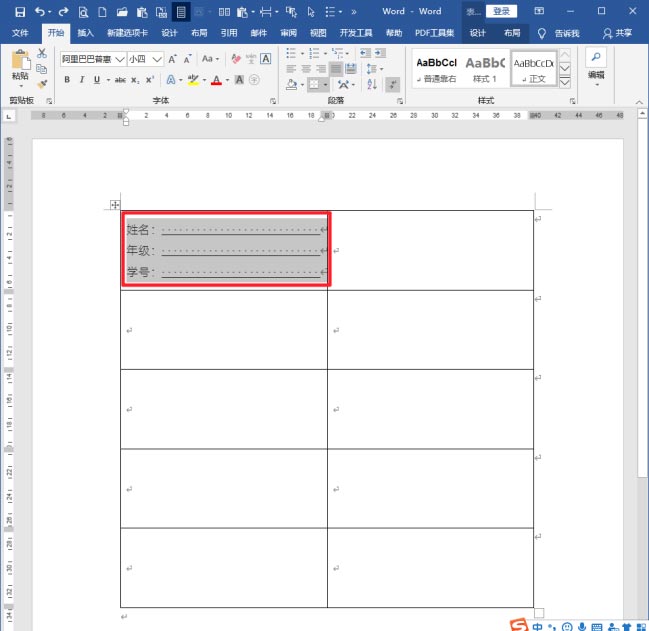Apply the 正文 (Normal) style
The image size is (649, 631).
(533, 70)
